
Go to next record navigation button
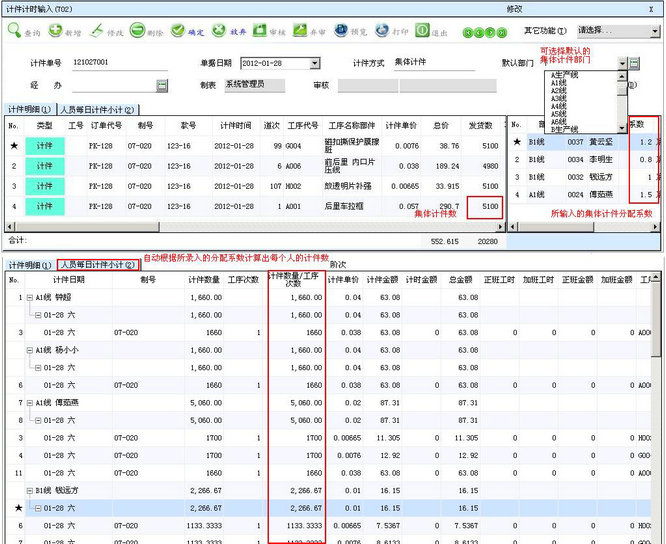[490, 32]
